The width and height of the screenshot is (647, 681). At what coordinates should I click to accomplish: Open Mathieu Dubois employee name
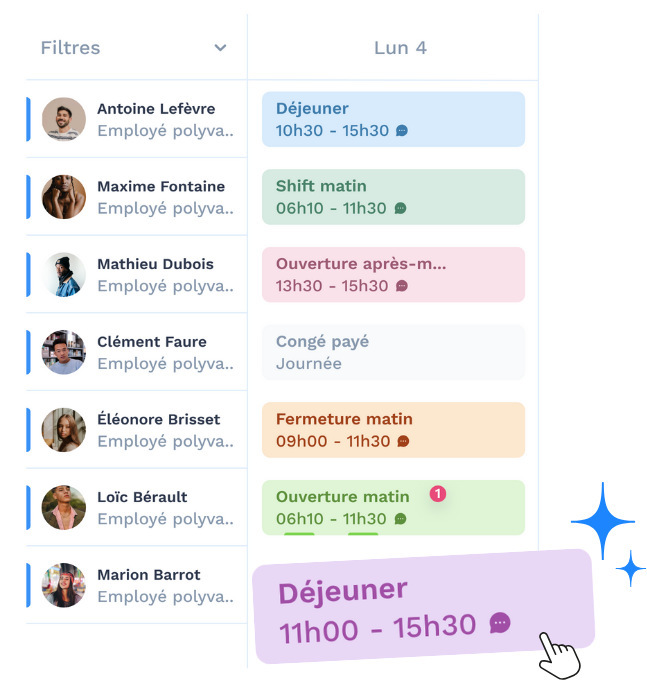click(x=155, y=264)
